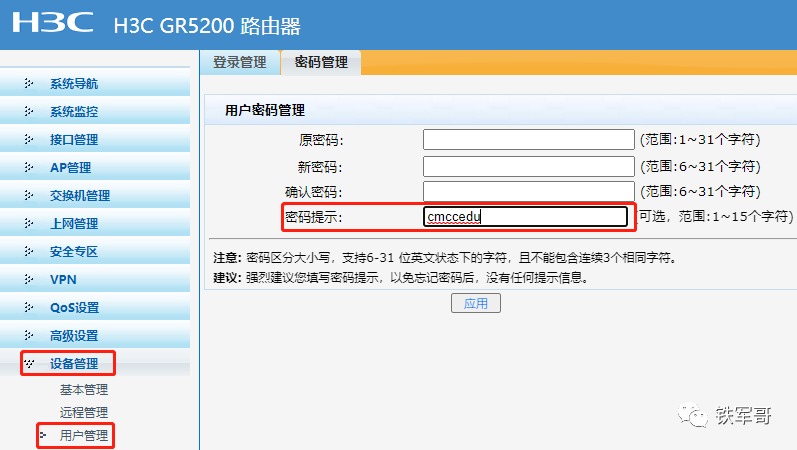Expand the QoS设置 menu arrow

click(x=28, y=307)
